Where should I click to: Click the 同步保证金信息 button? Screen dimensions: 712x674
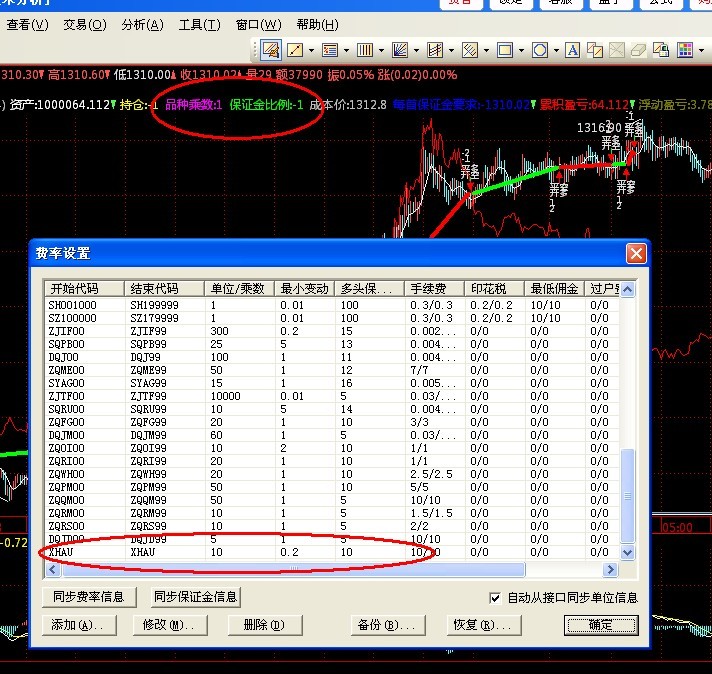click(195, 597)
